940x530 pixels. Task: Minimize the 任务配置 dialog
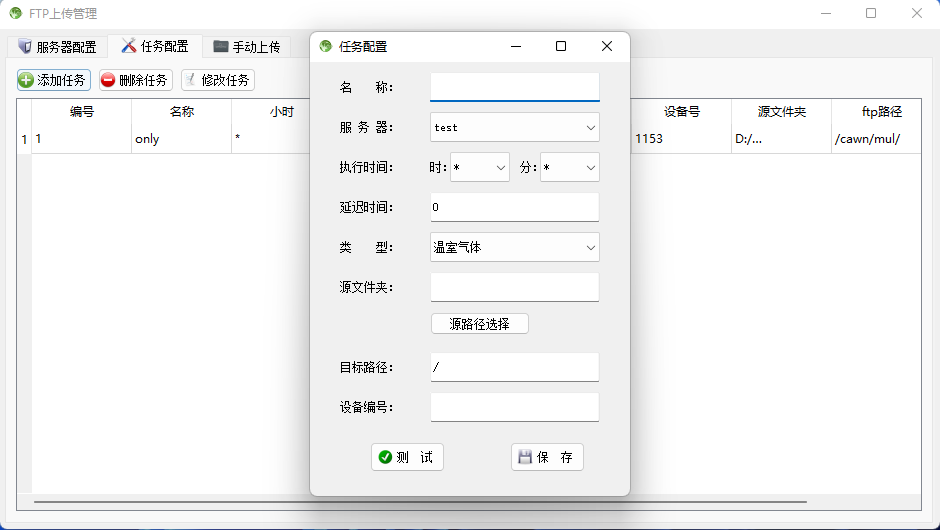pyautogui.click(x=516, y=46)
